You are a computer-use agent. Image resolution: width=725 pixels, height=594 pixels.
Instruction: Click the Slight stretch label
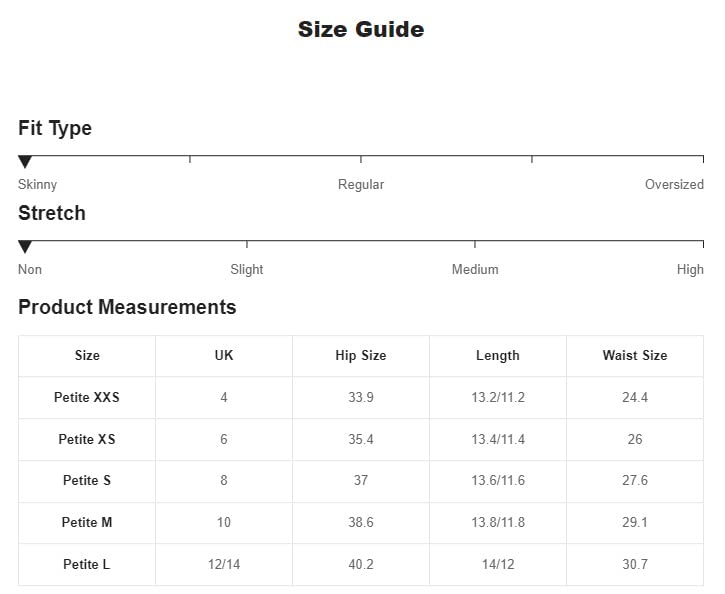[x=247, y=270]
